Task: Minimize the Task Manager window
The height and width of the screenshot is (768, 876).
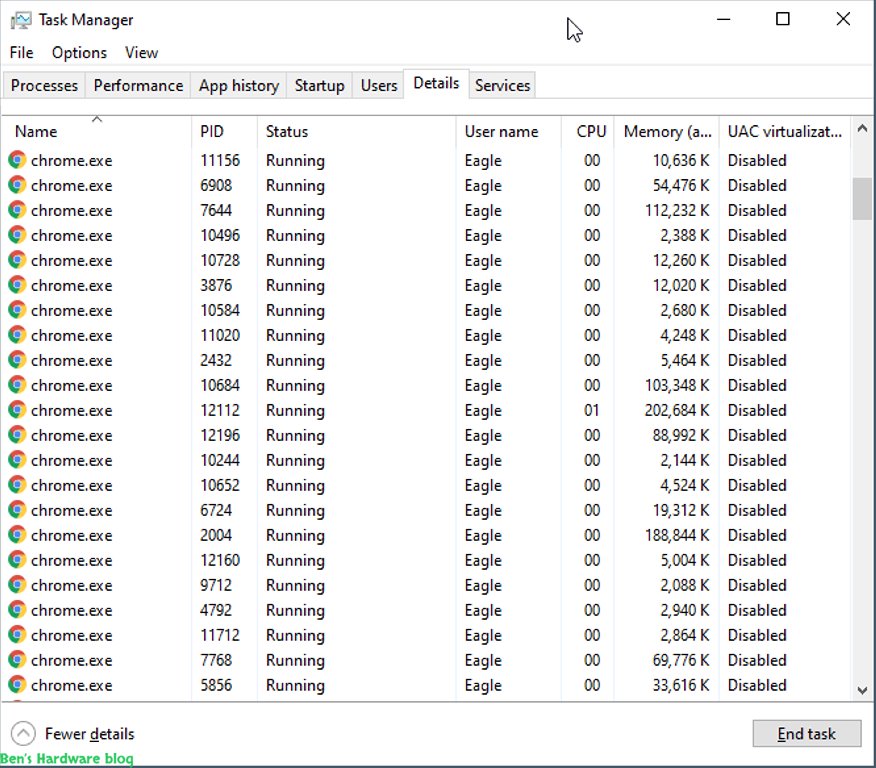Action: [x=723, y=19]
